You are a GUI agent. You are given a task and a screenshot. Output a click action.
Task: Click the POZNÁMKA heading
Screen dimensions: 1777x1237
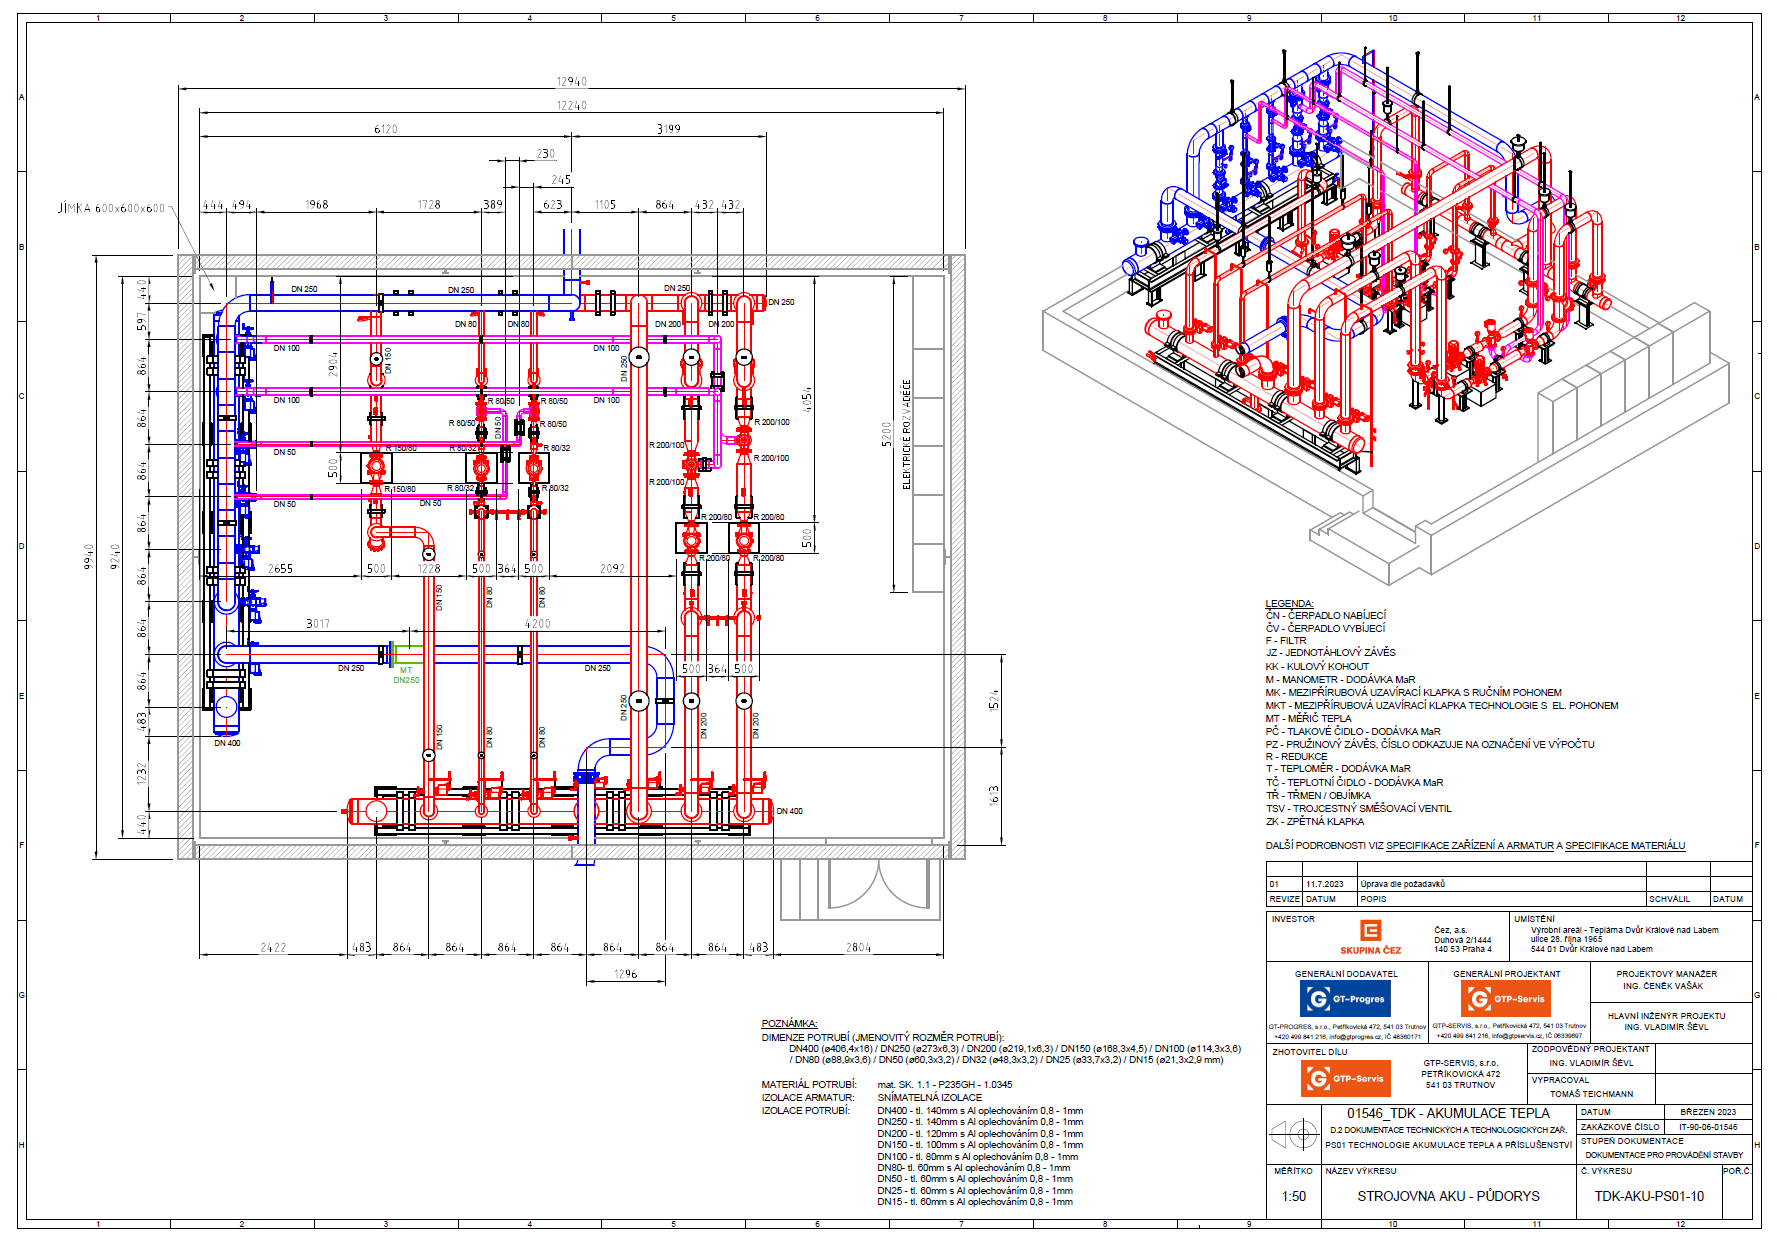pos(789,1023)
